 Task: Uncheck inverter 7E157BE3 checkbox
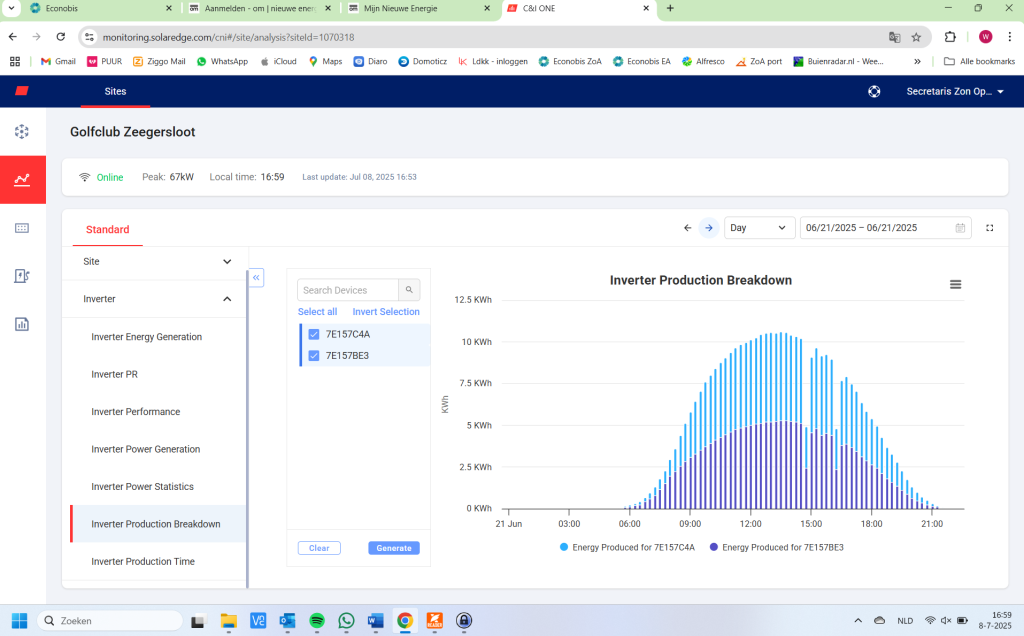314,355
